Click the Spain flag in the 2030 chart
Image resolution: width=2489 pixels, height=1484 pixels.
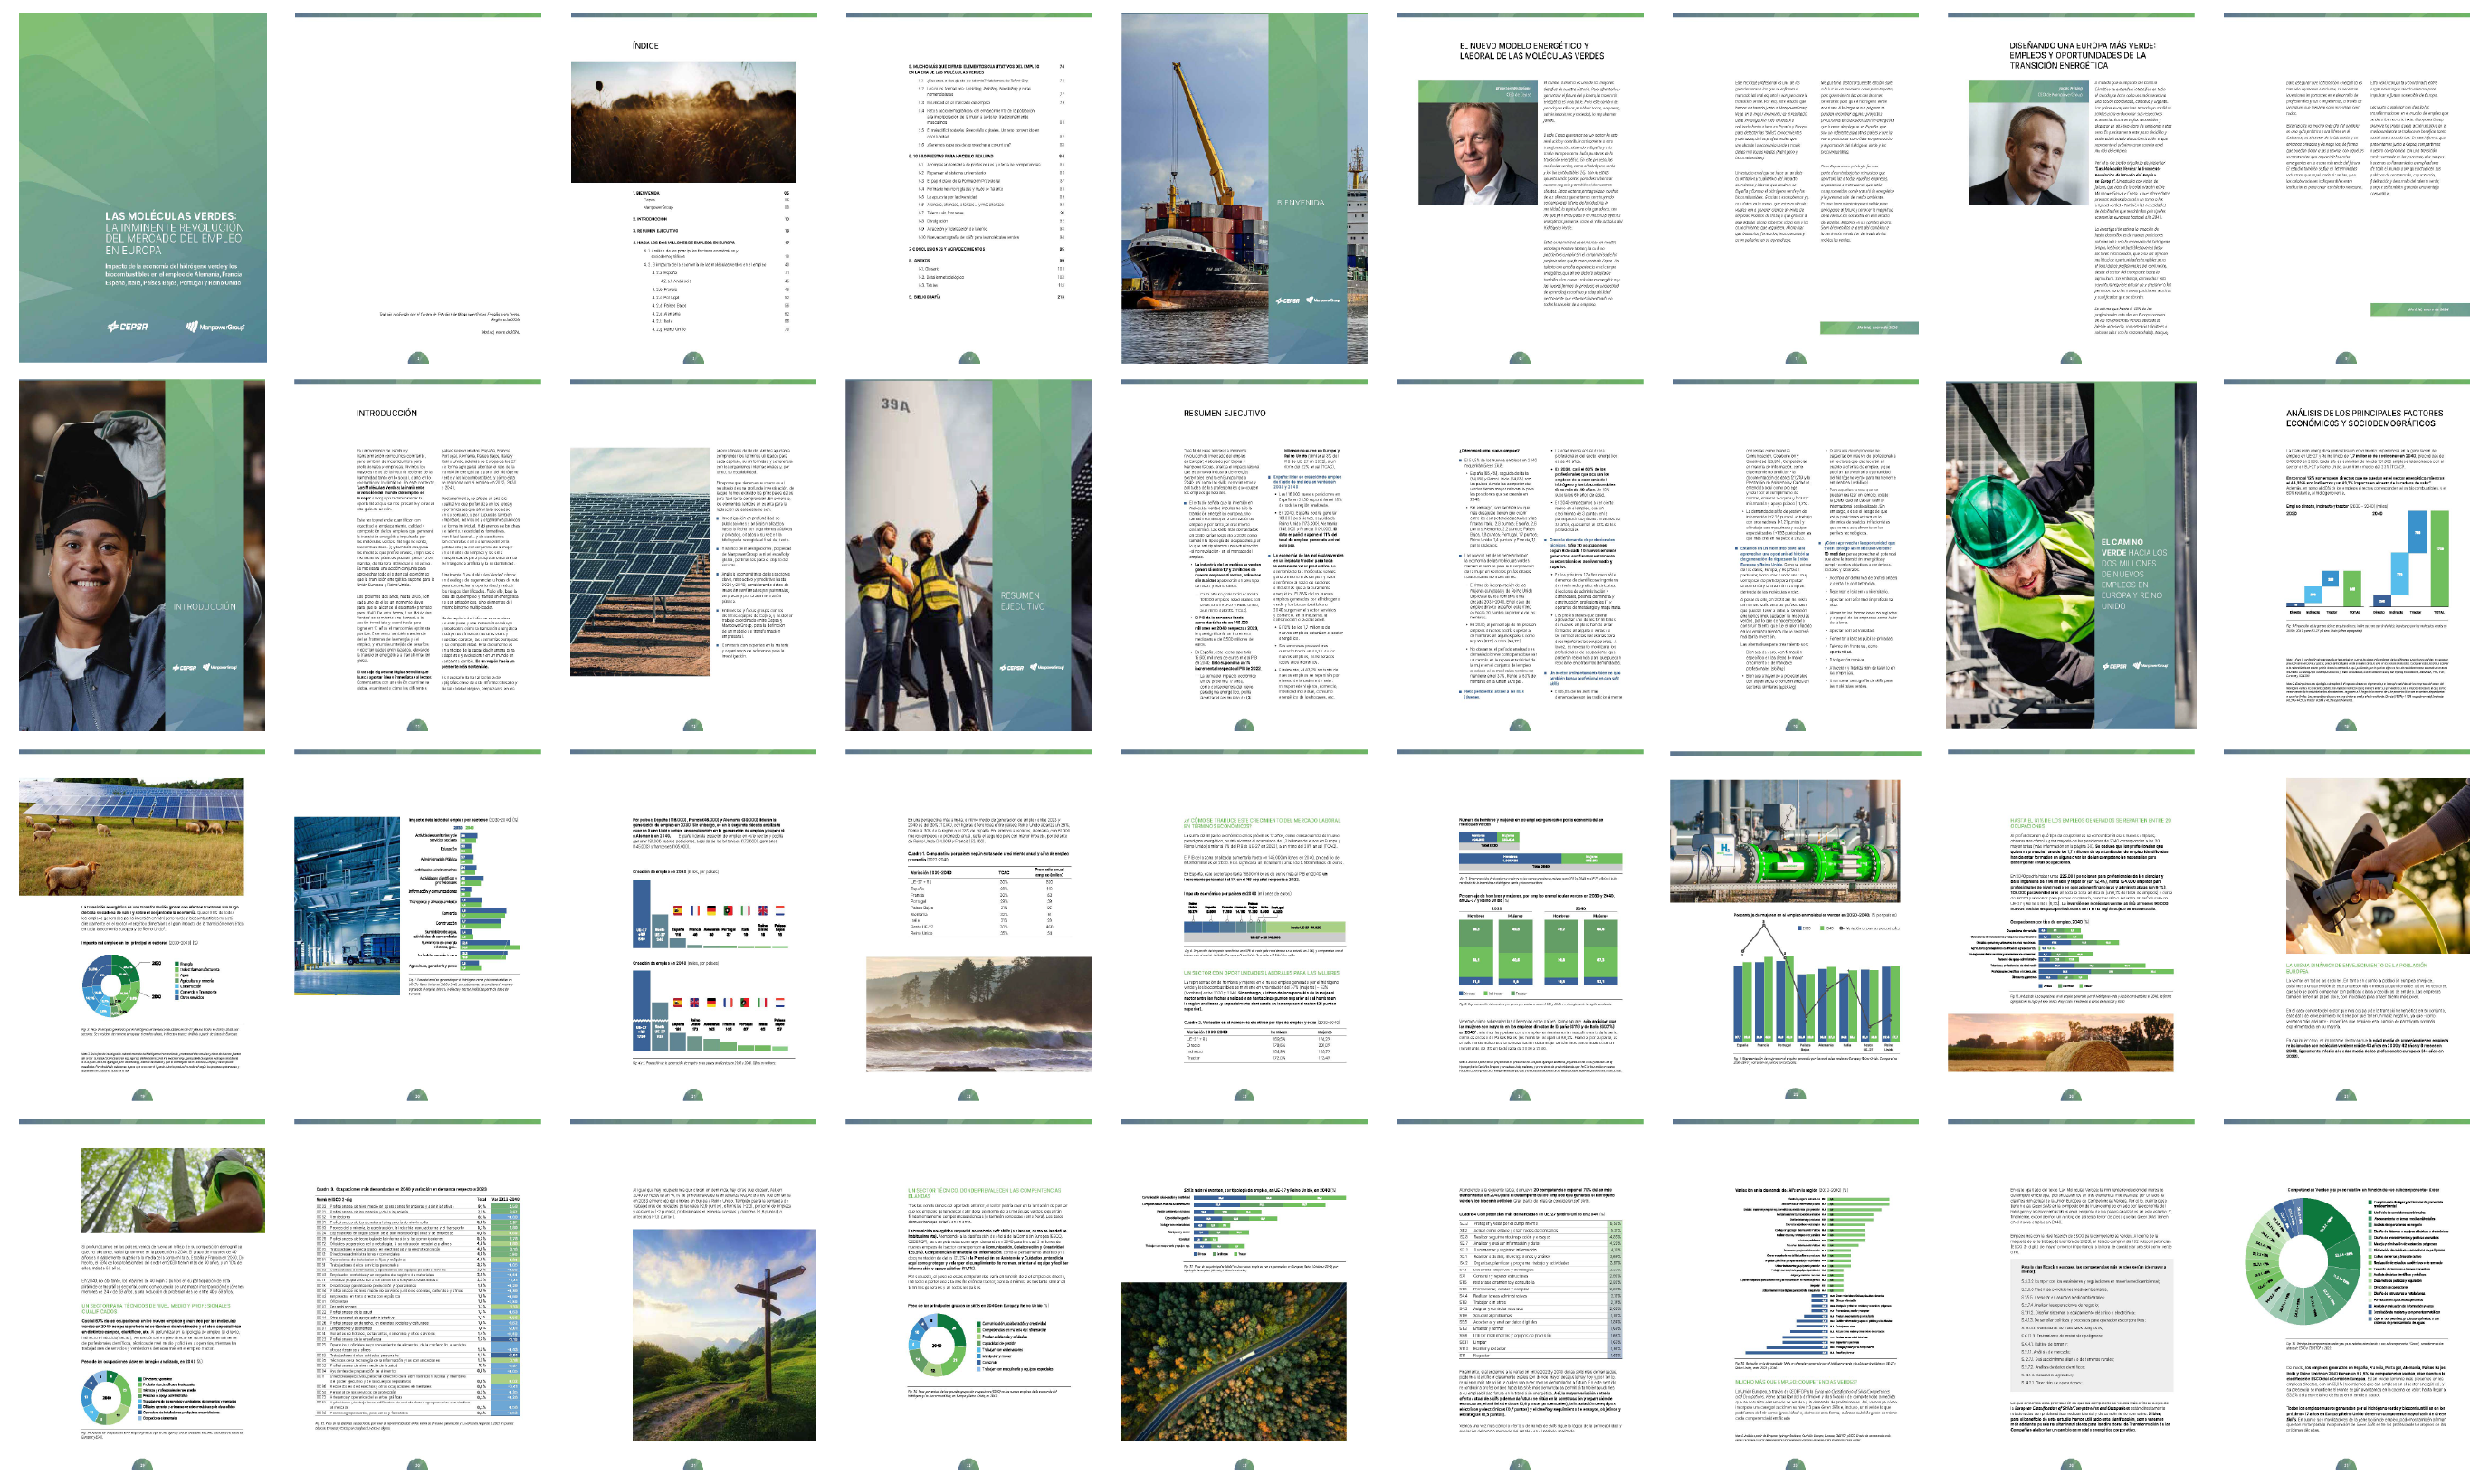(677, 911)
